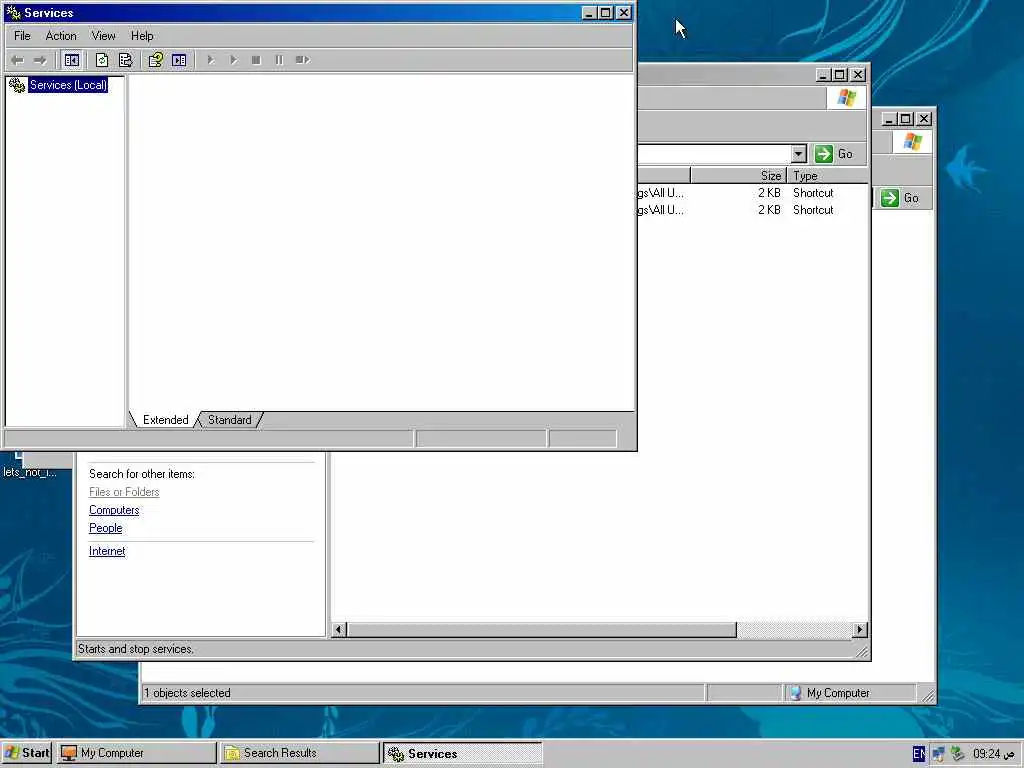This screenshot has width=1024, height=768.
Task: Open the Action menu in Services
Action: (61, 36)
